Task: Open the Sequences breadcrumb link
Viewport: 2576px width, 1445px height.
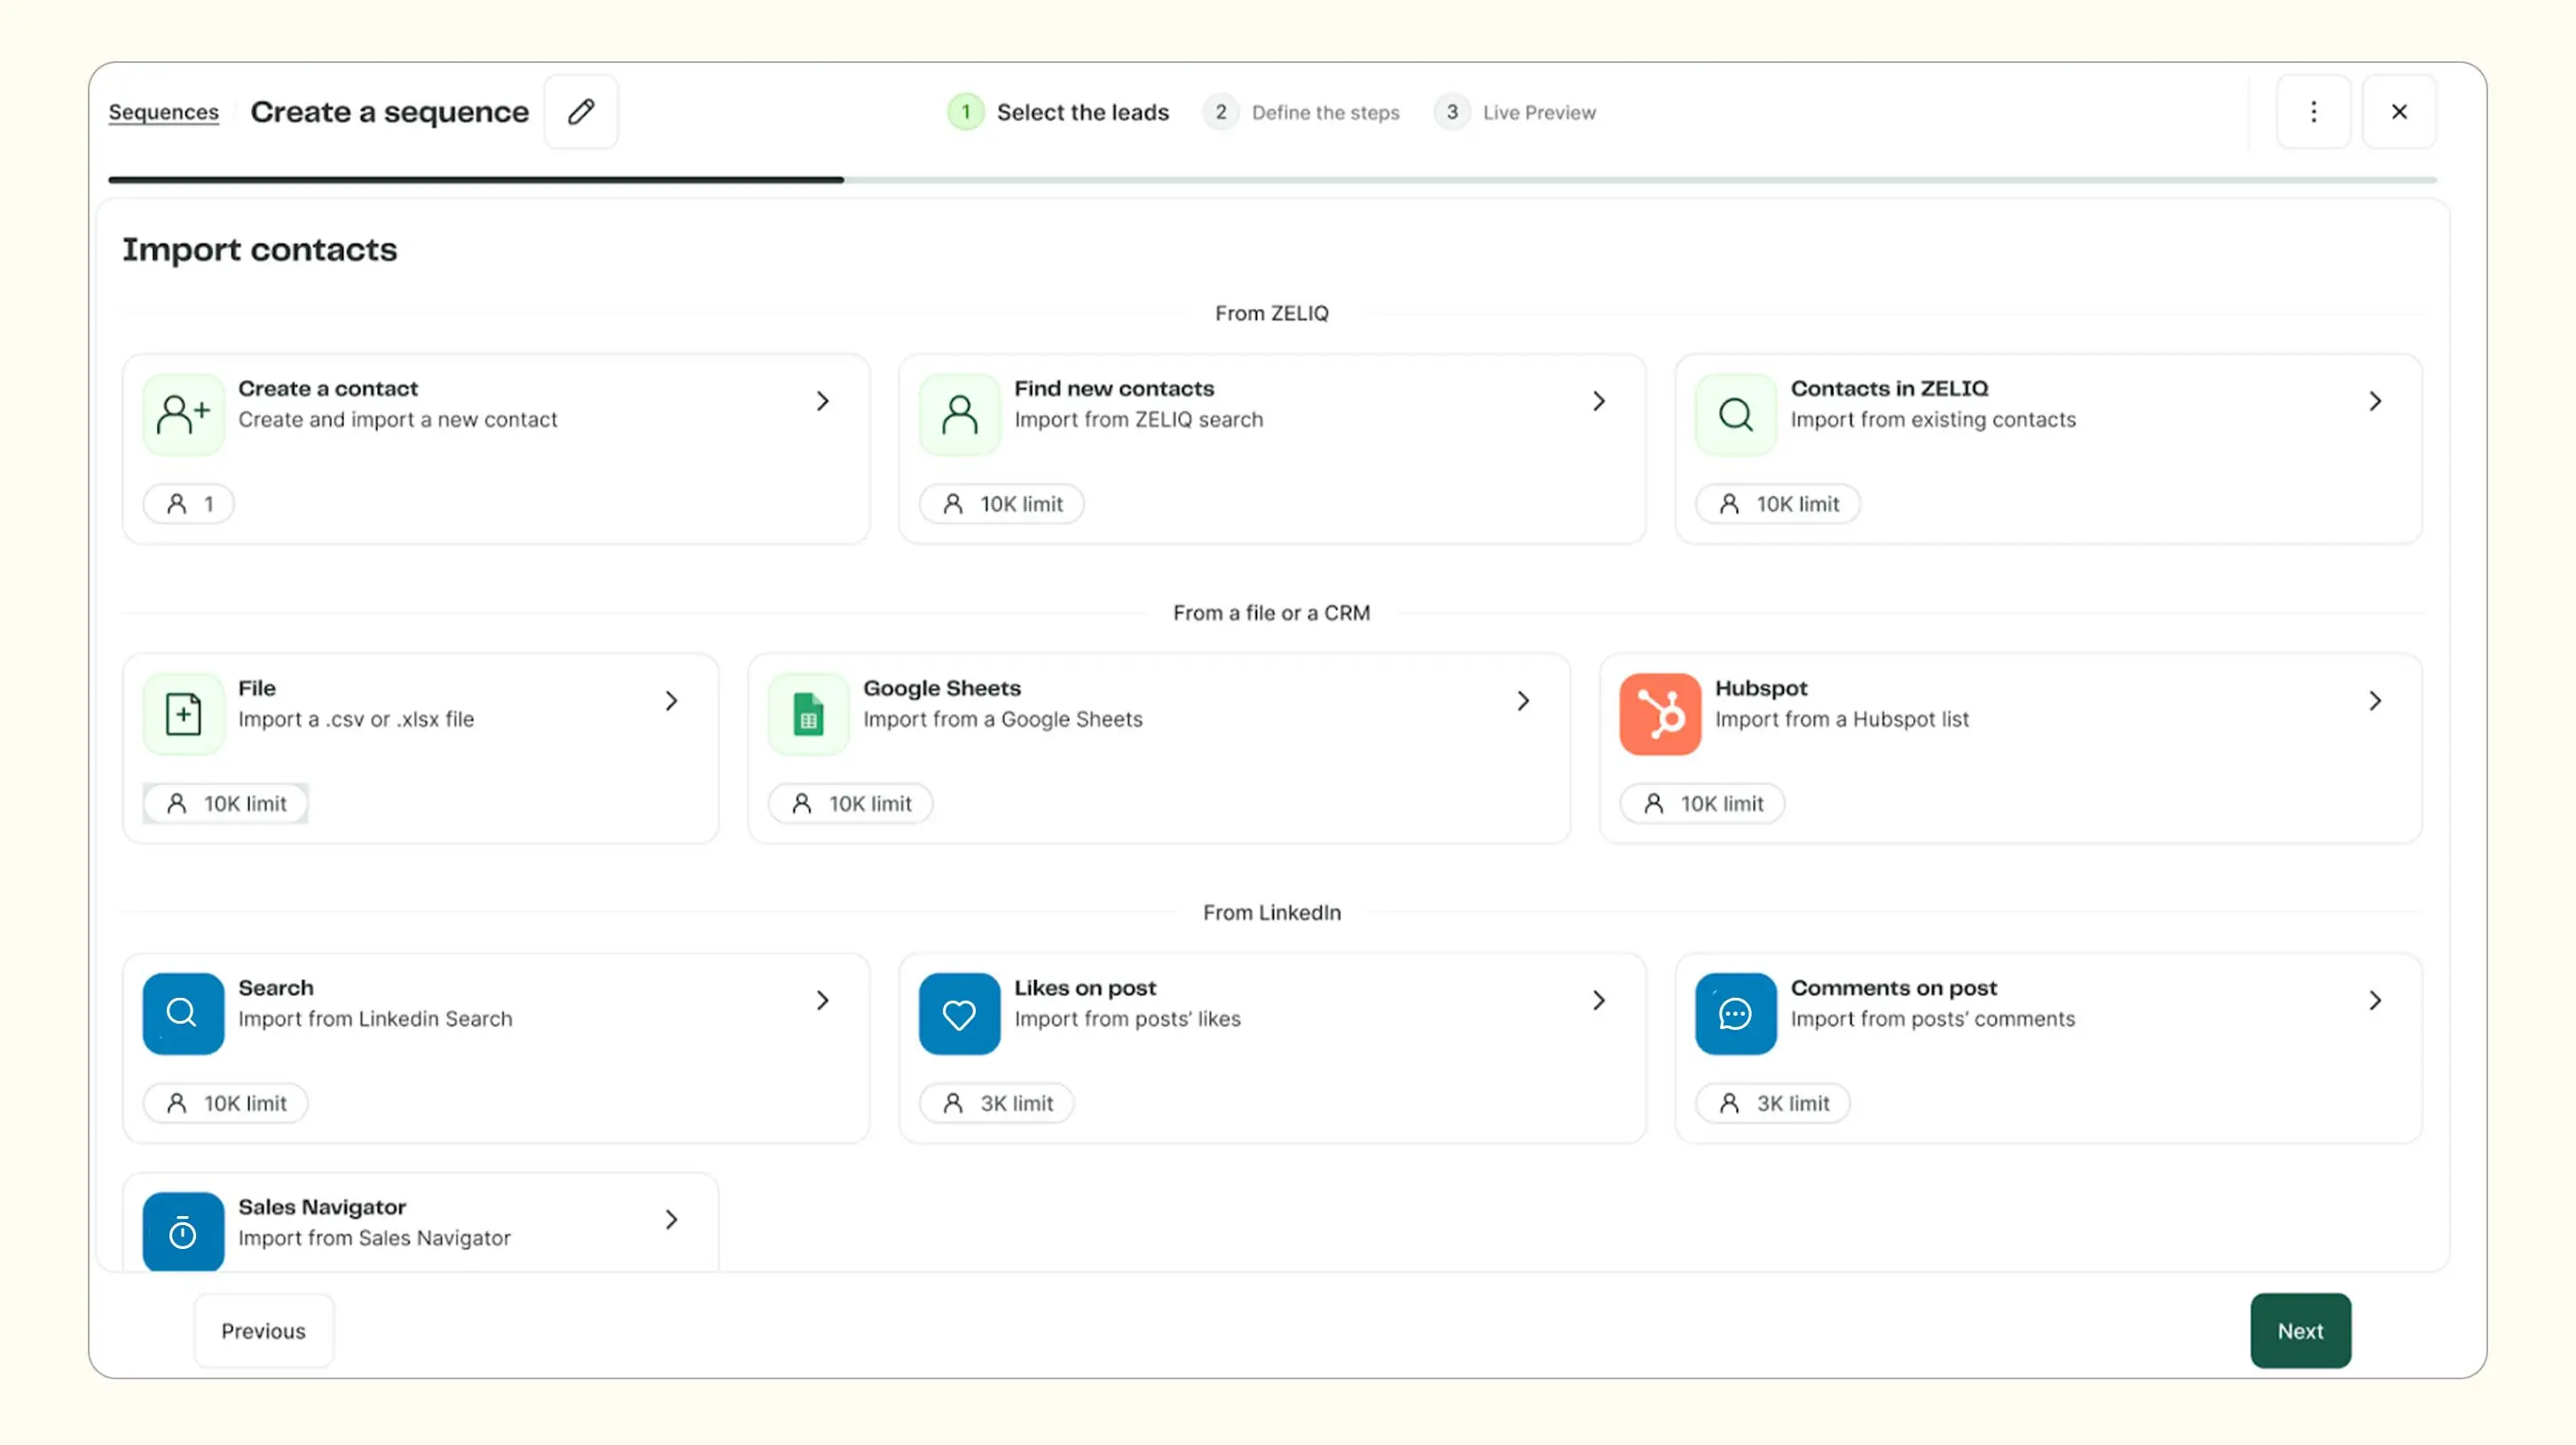Action: coord(163,112)
